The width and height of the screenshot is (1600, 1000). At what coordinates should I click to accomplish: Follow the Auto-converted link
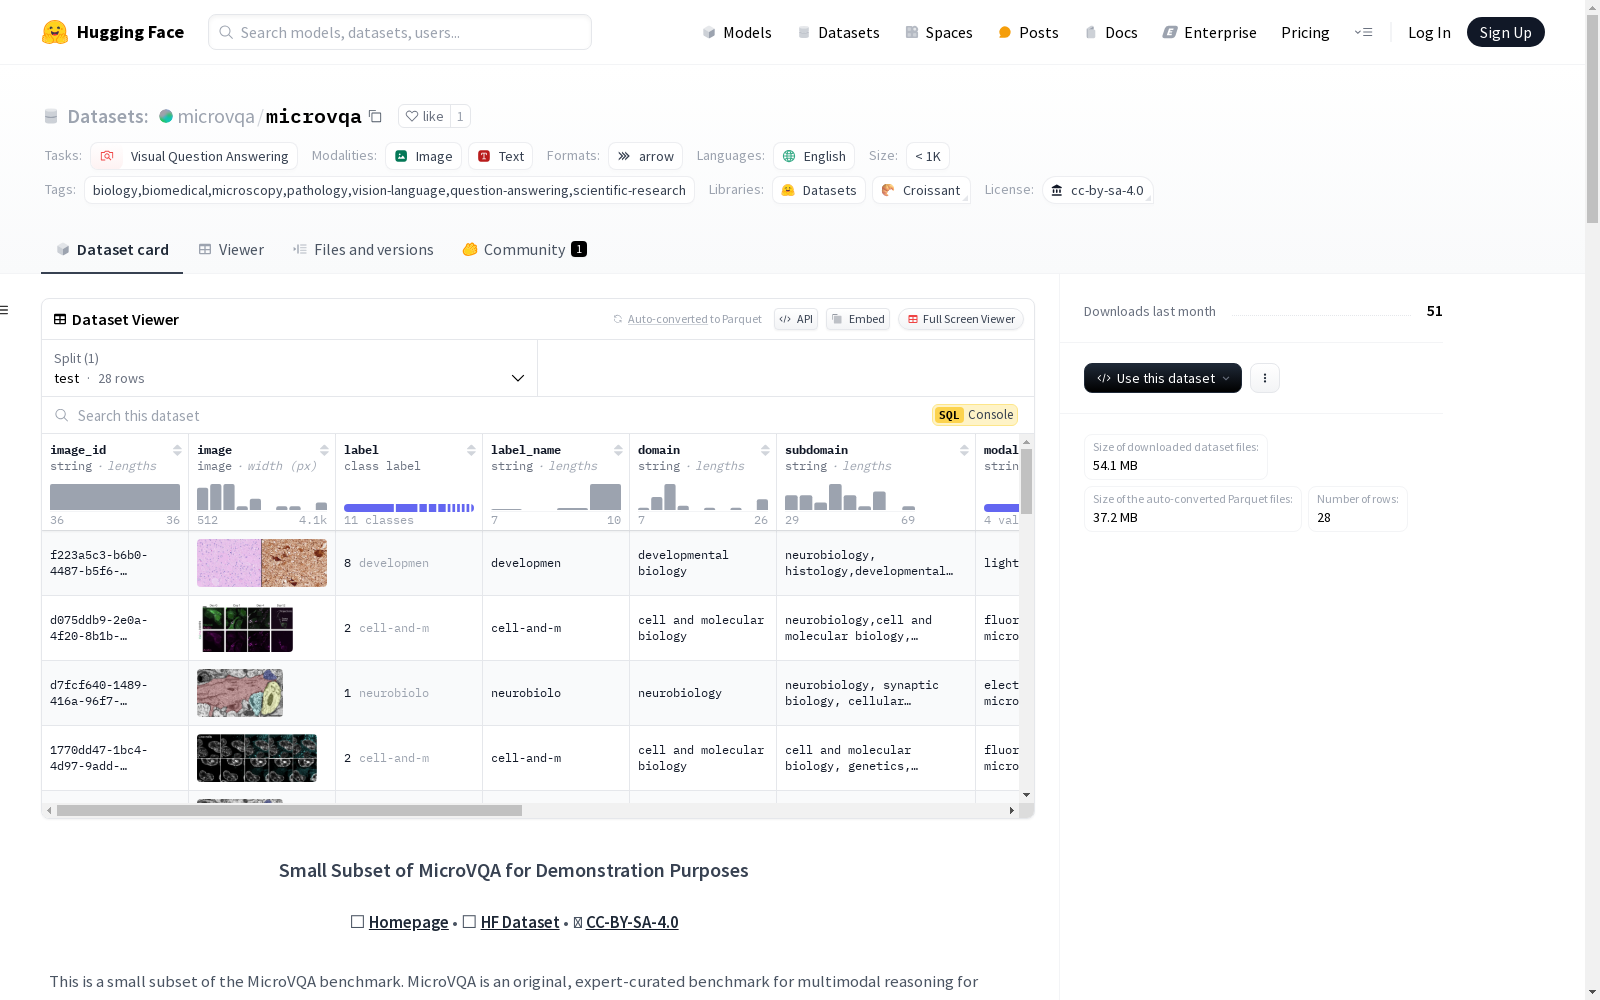point(667,319)
